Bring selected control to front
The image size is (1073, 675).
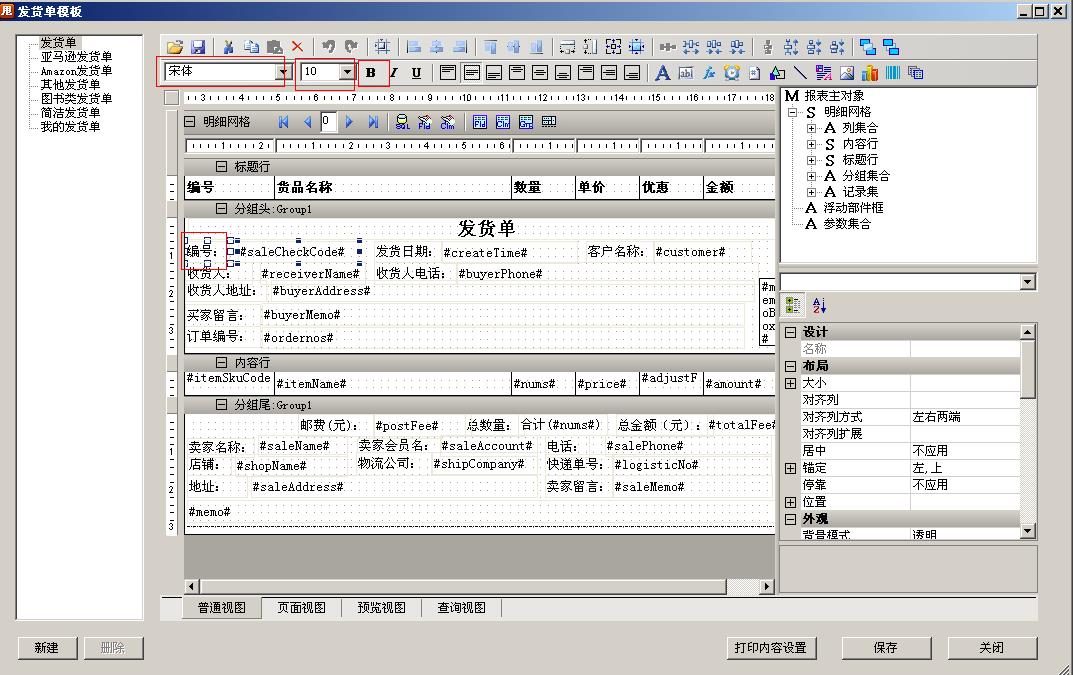tap(868, 47)
